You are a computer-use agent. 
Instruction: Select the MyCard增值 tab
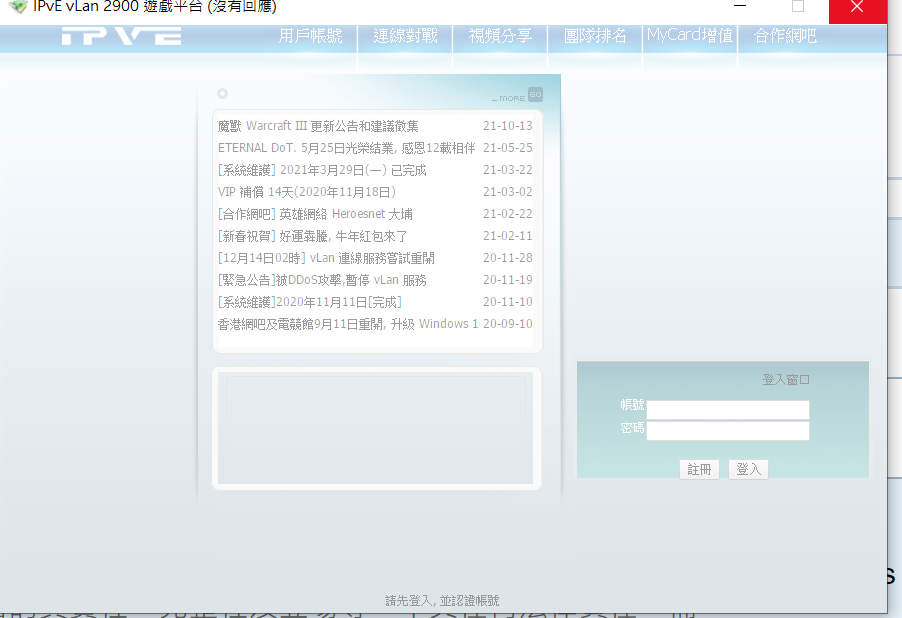(690, 35)
